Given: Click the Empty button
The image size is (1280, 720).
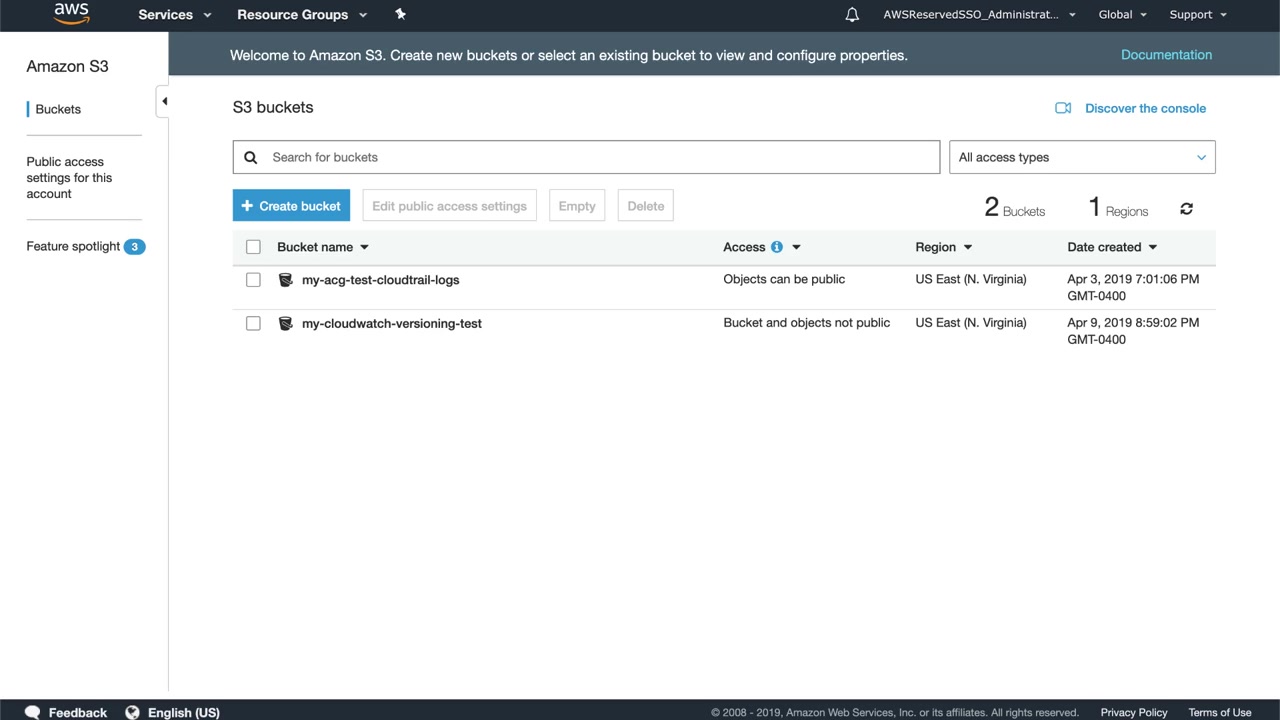Looking at the screenshot, I should tap(577, 206).
